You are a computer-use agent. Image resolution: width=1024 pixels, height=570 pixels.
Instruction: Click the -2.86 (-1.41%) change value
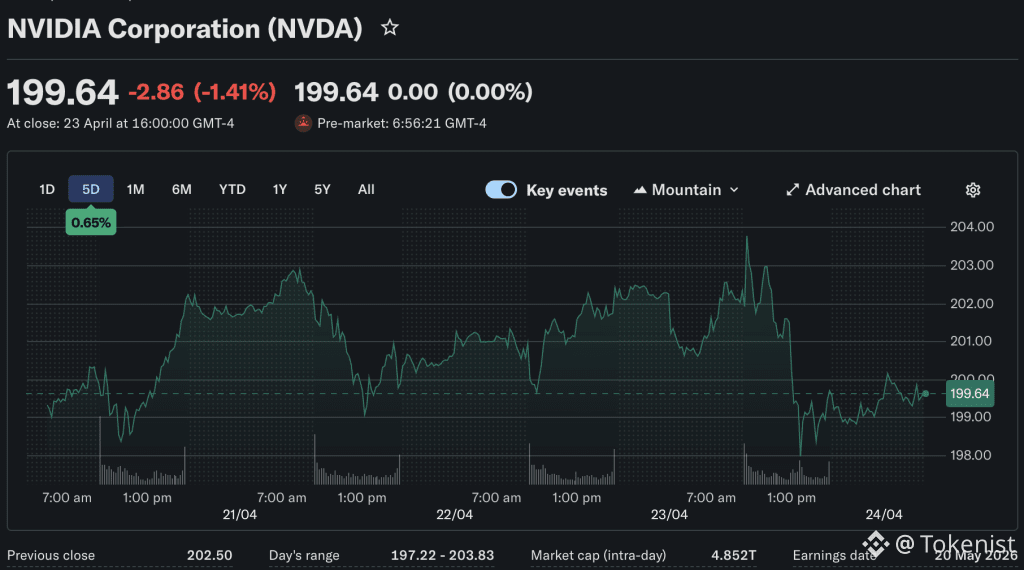coord(202,92)
